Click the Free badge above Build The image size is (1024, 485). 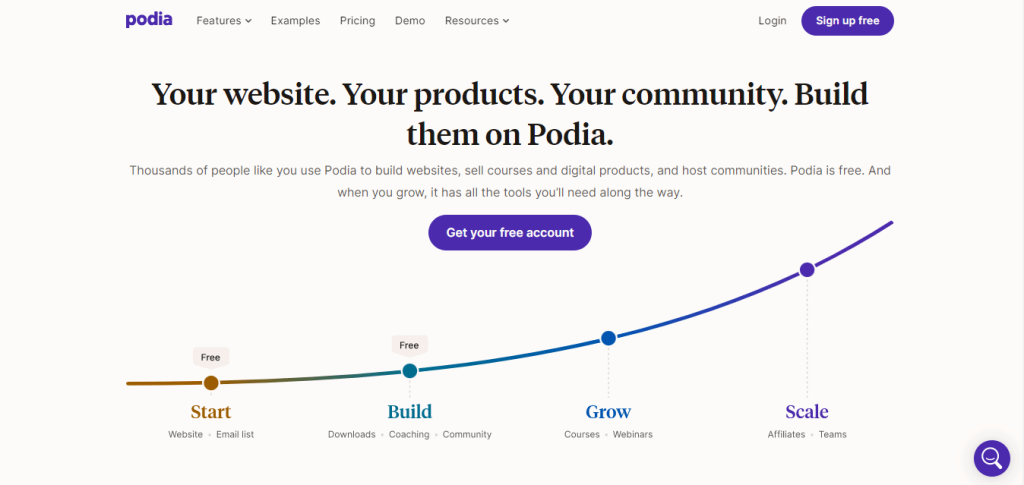click(x=409, y=345)
